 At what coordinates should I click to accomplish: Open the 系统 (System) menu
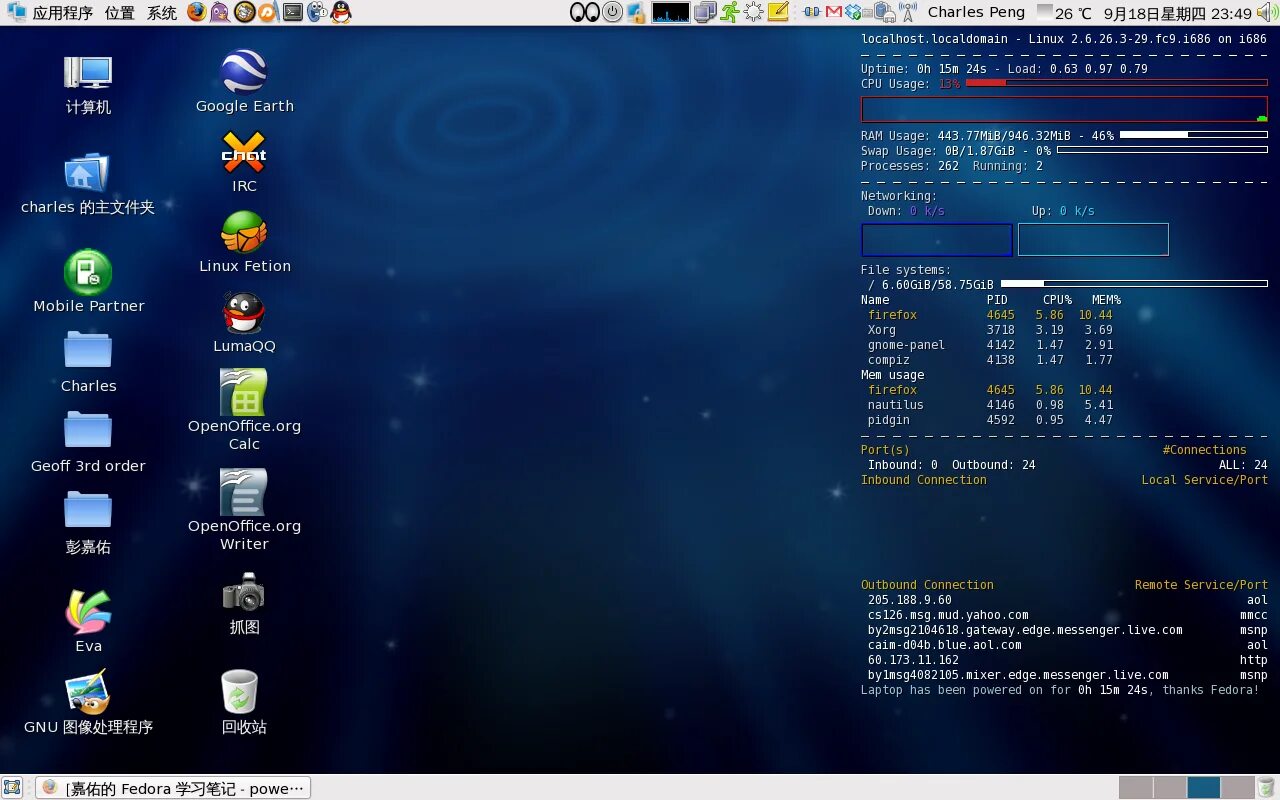point(162,13)
